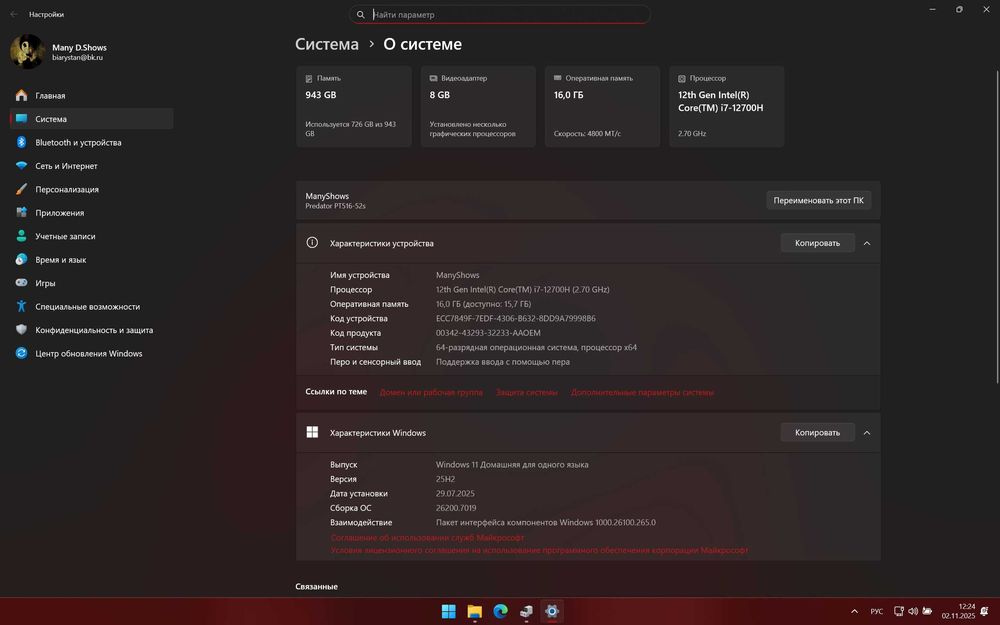Open Соглашение об использовании служб Майкрософт link

(x=427, y=538)
